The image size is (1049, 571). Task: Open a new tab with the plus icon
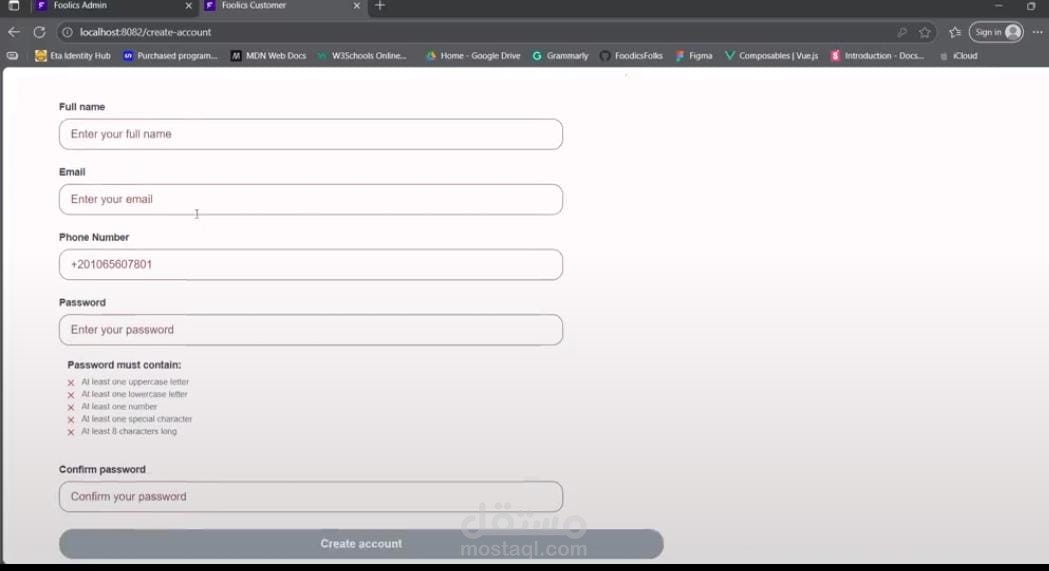(x=380, y=5)
